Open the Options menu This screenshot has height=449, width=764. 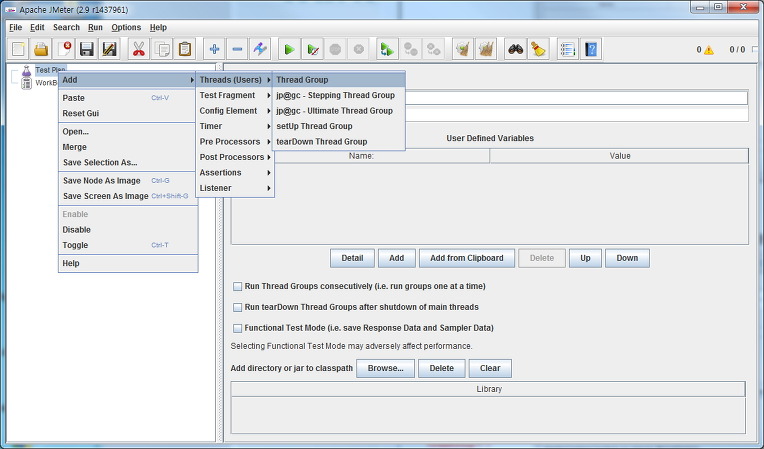pyautogui.click(x=126, y=28)
